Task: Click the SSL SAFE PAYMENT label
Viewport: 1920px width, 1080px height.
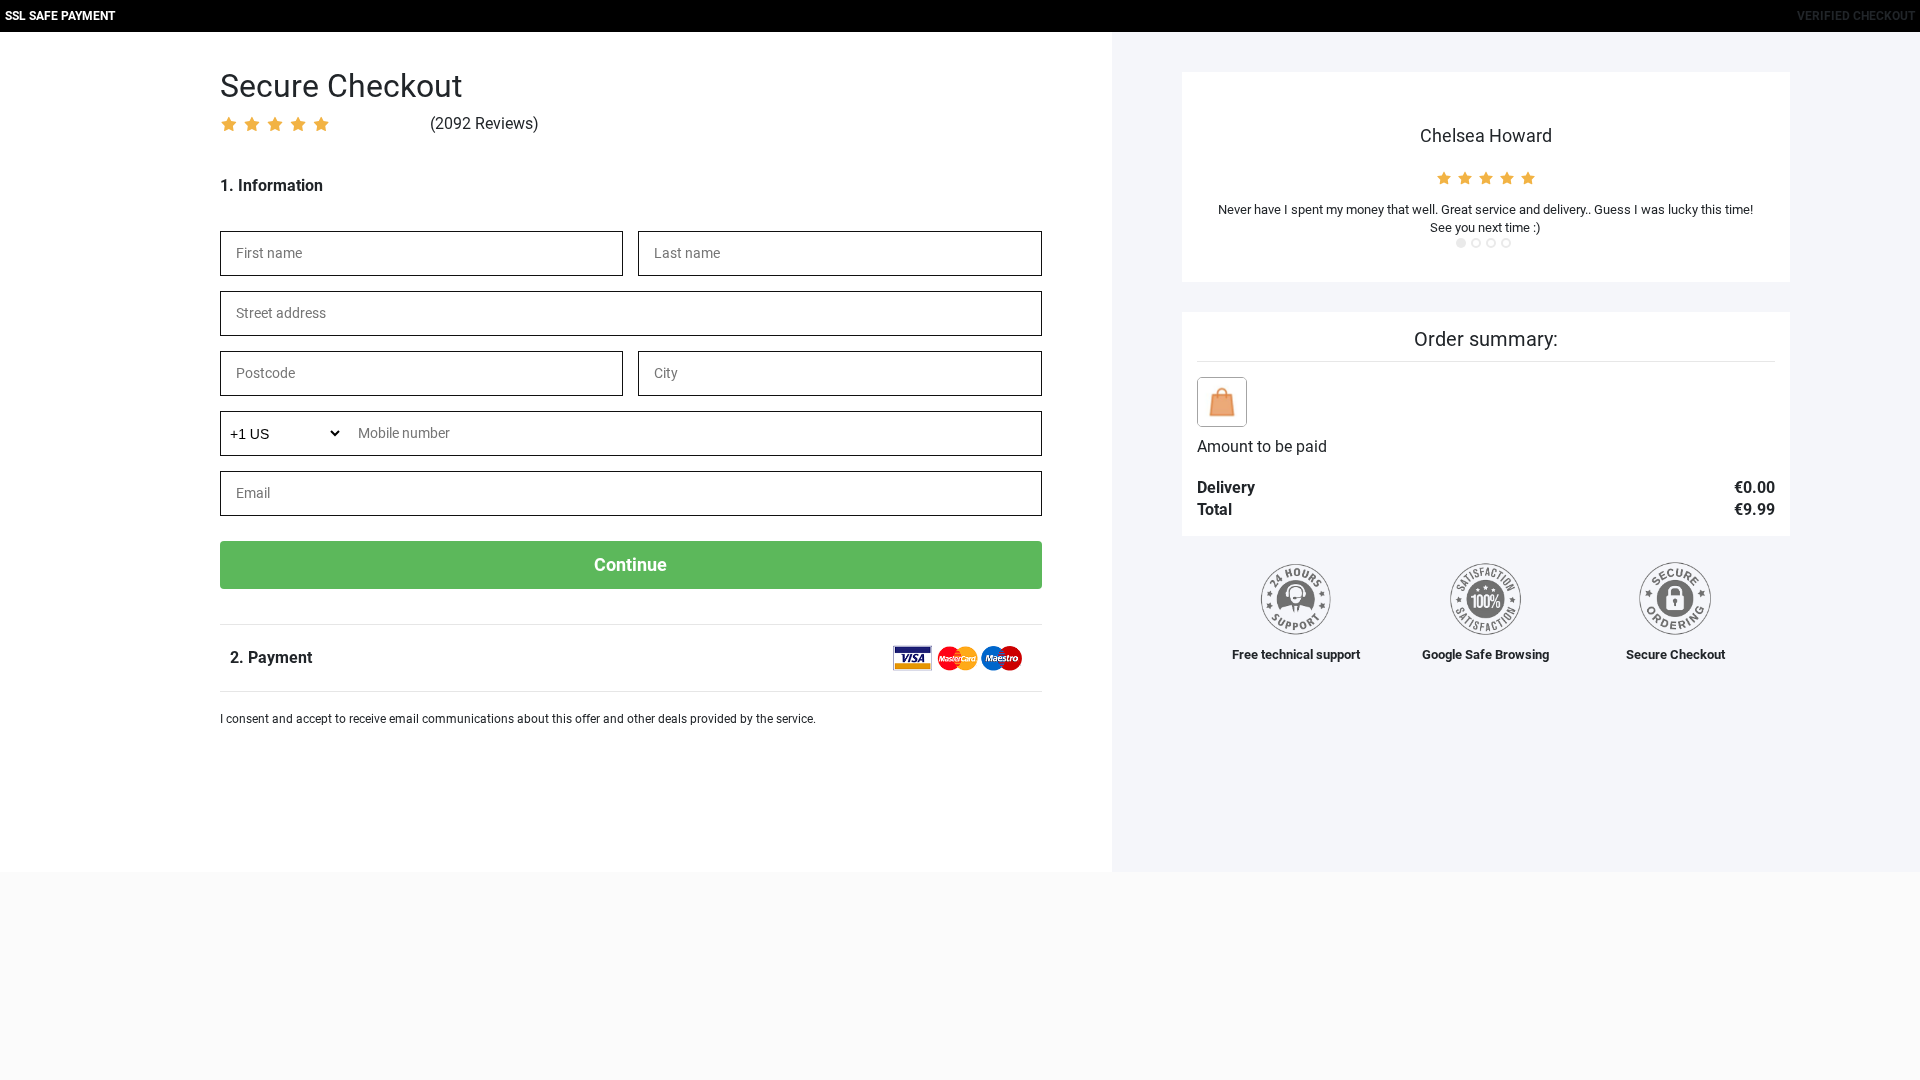Action: pyautogui.click(x=60, y=16)
